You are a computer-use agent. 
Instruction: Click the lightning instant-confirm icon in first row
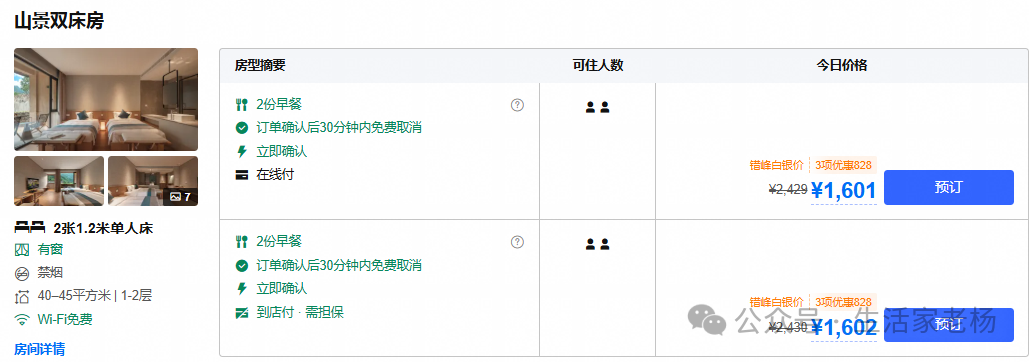[242, 151]
